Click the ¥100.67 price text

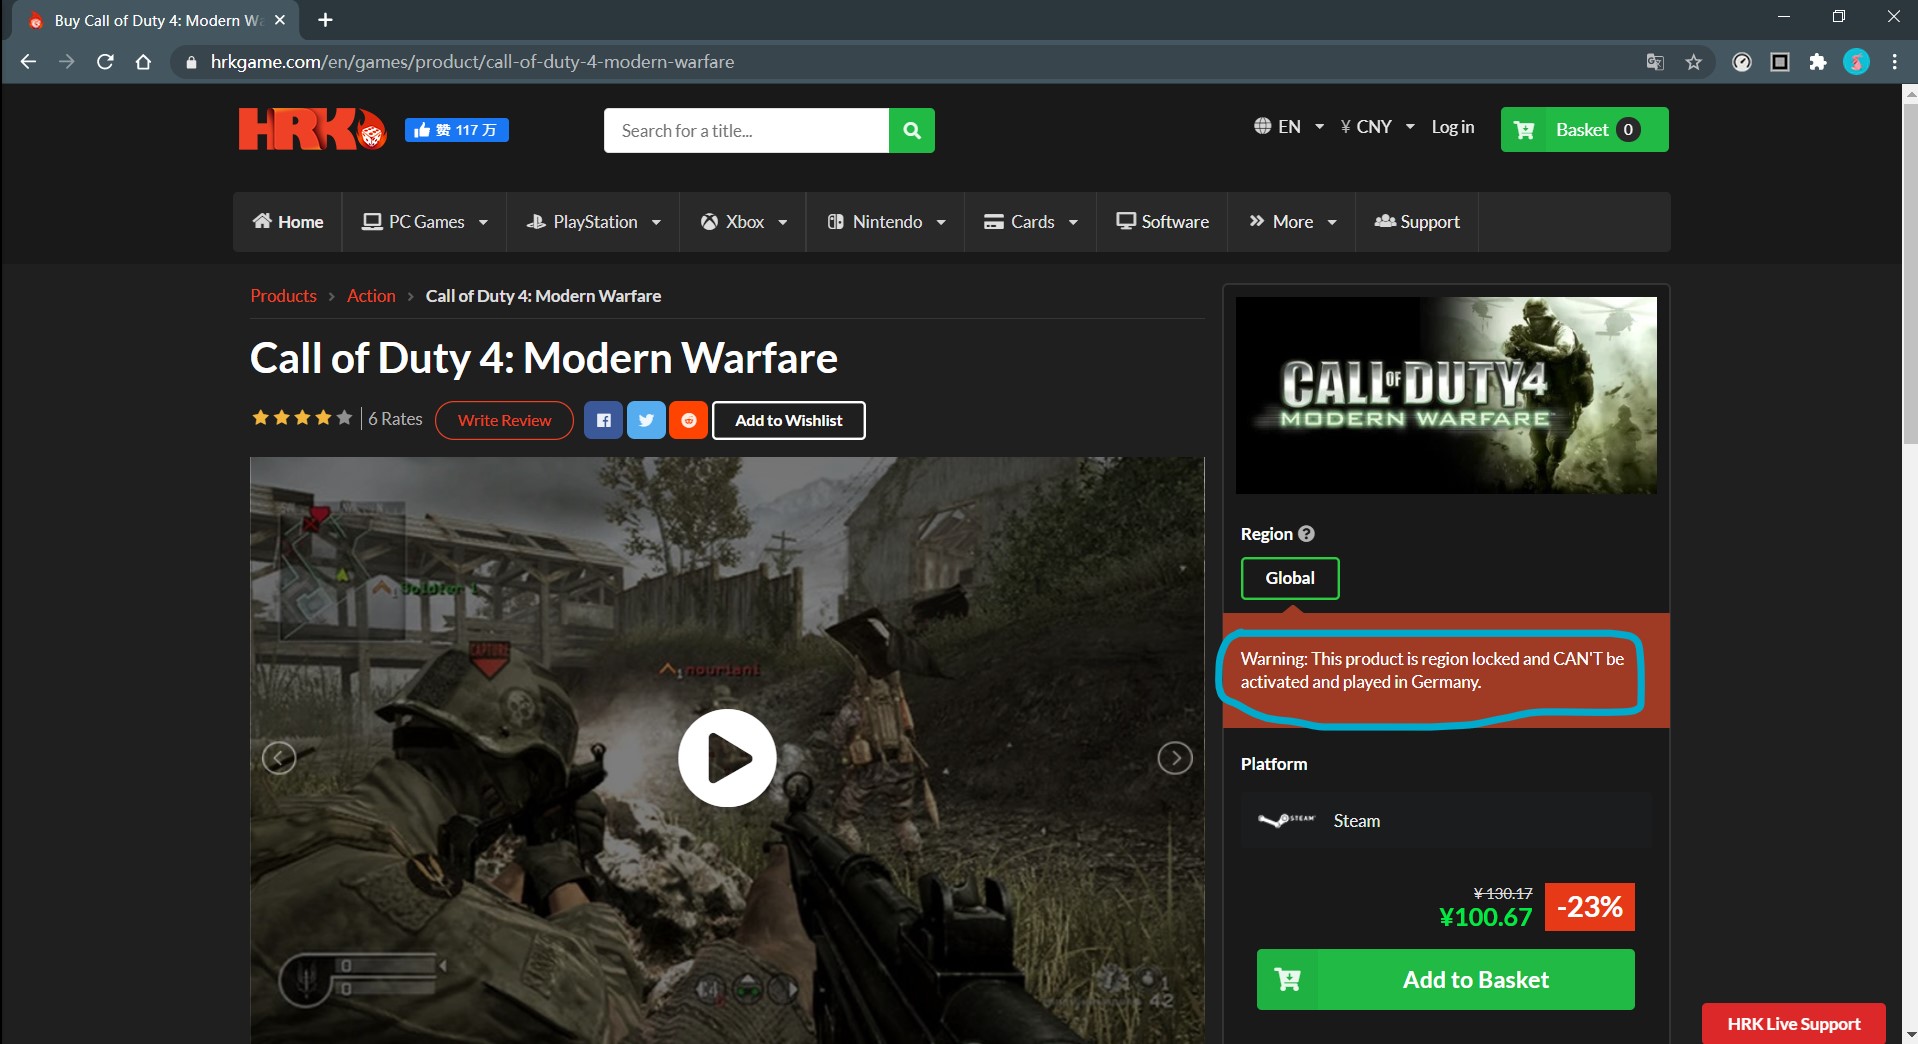[1485, 917]
